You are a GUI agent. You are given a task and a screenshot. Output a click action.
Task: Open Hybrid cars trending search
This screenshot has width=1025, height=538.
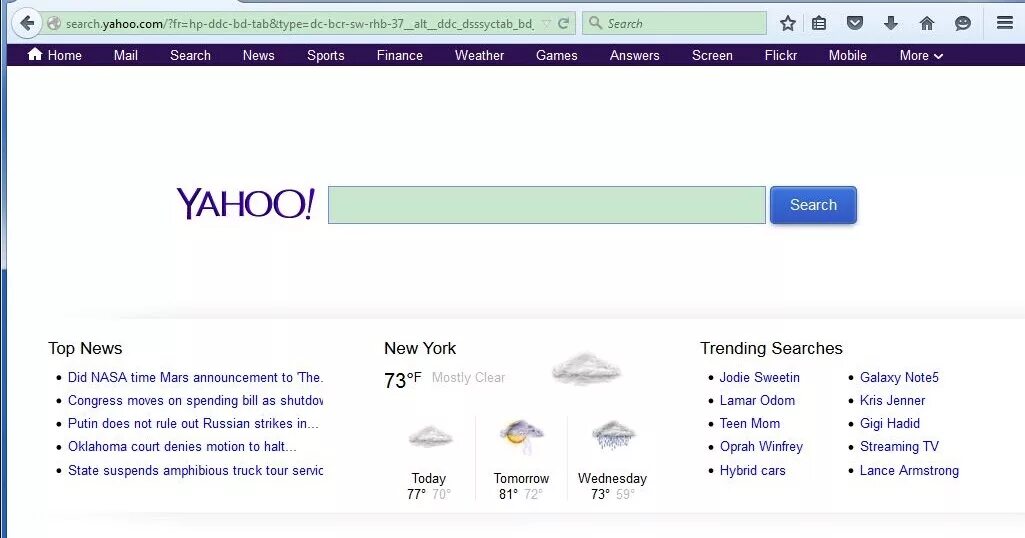(752, 470)
